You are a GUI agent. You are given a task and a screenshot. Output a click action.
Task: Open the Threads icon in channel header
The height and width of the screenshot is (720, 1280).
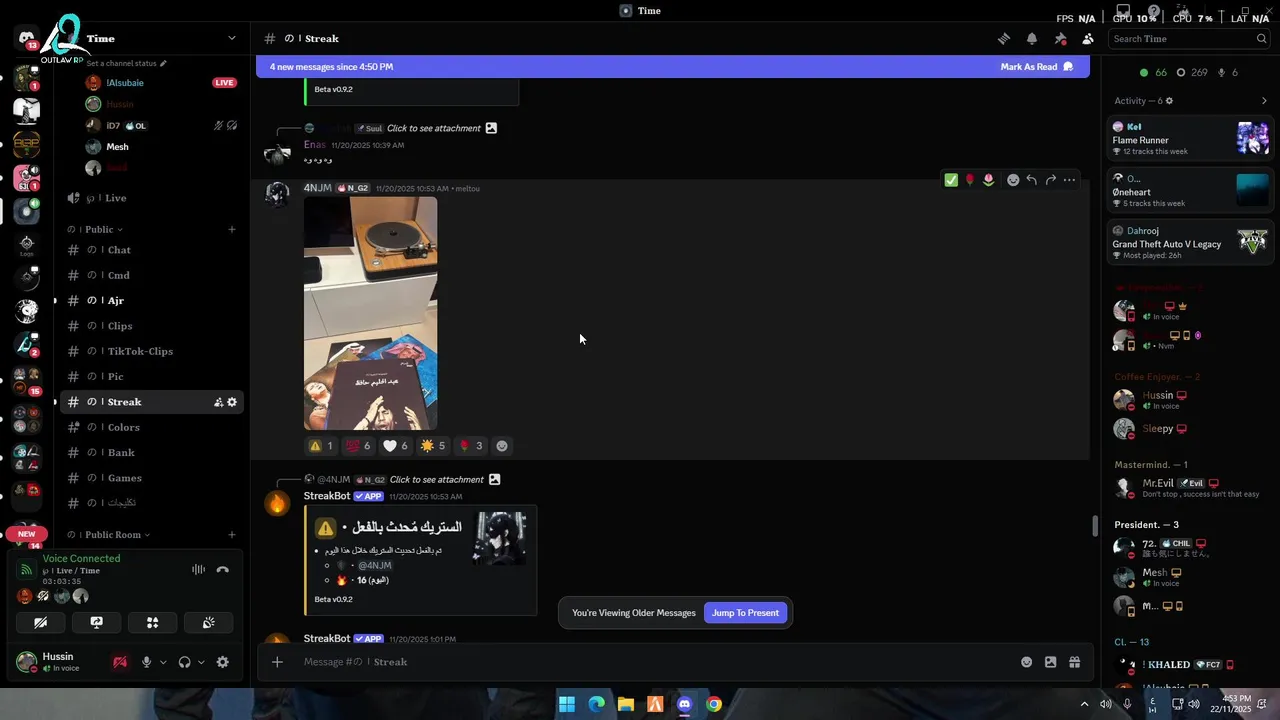[x=1003, y=38]
